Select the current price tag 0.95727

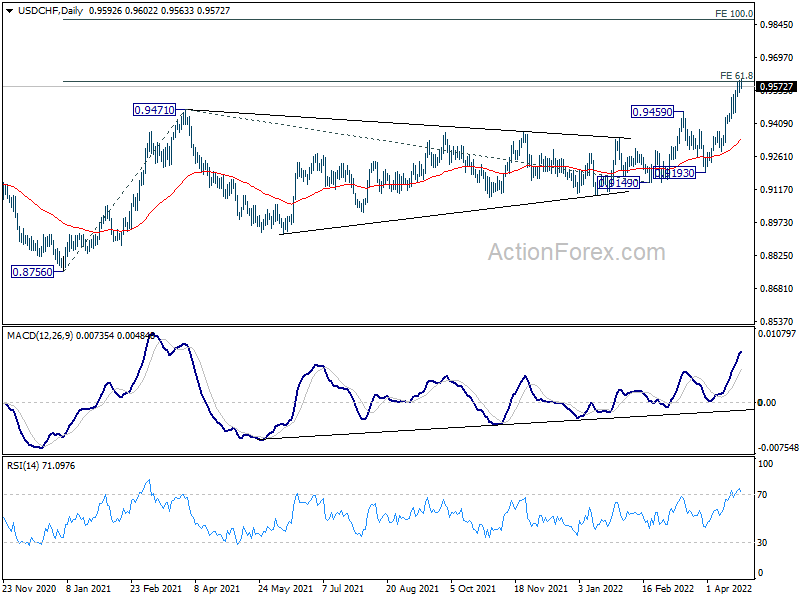coord(776,87)
